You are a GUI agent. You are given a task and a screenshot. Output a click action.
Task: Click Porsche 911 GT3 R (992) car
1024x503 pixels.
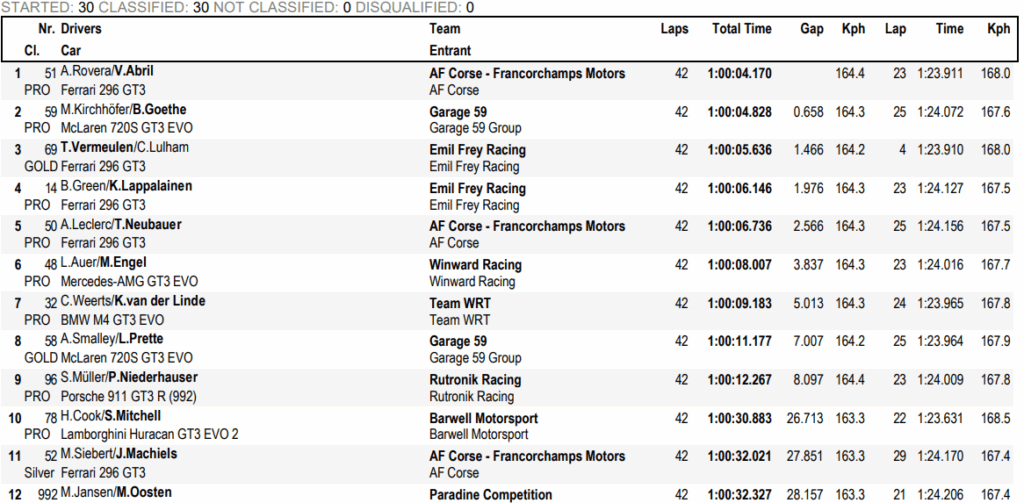[128, 397]
